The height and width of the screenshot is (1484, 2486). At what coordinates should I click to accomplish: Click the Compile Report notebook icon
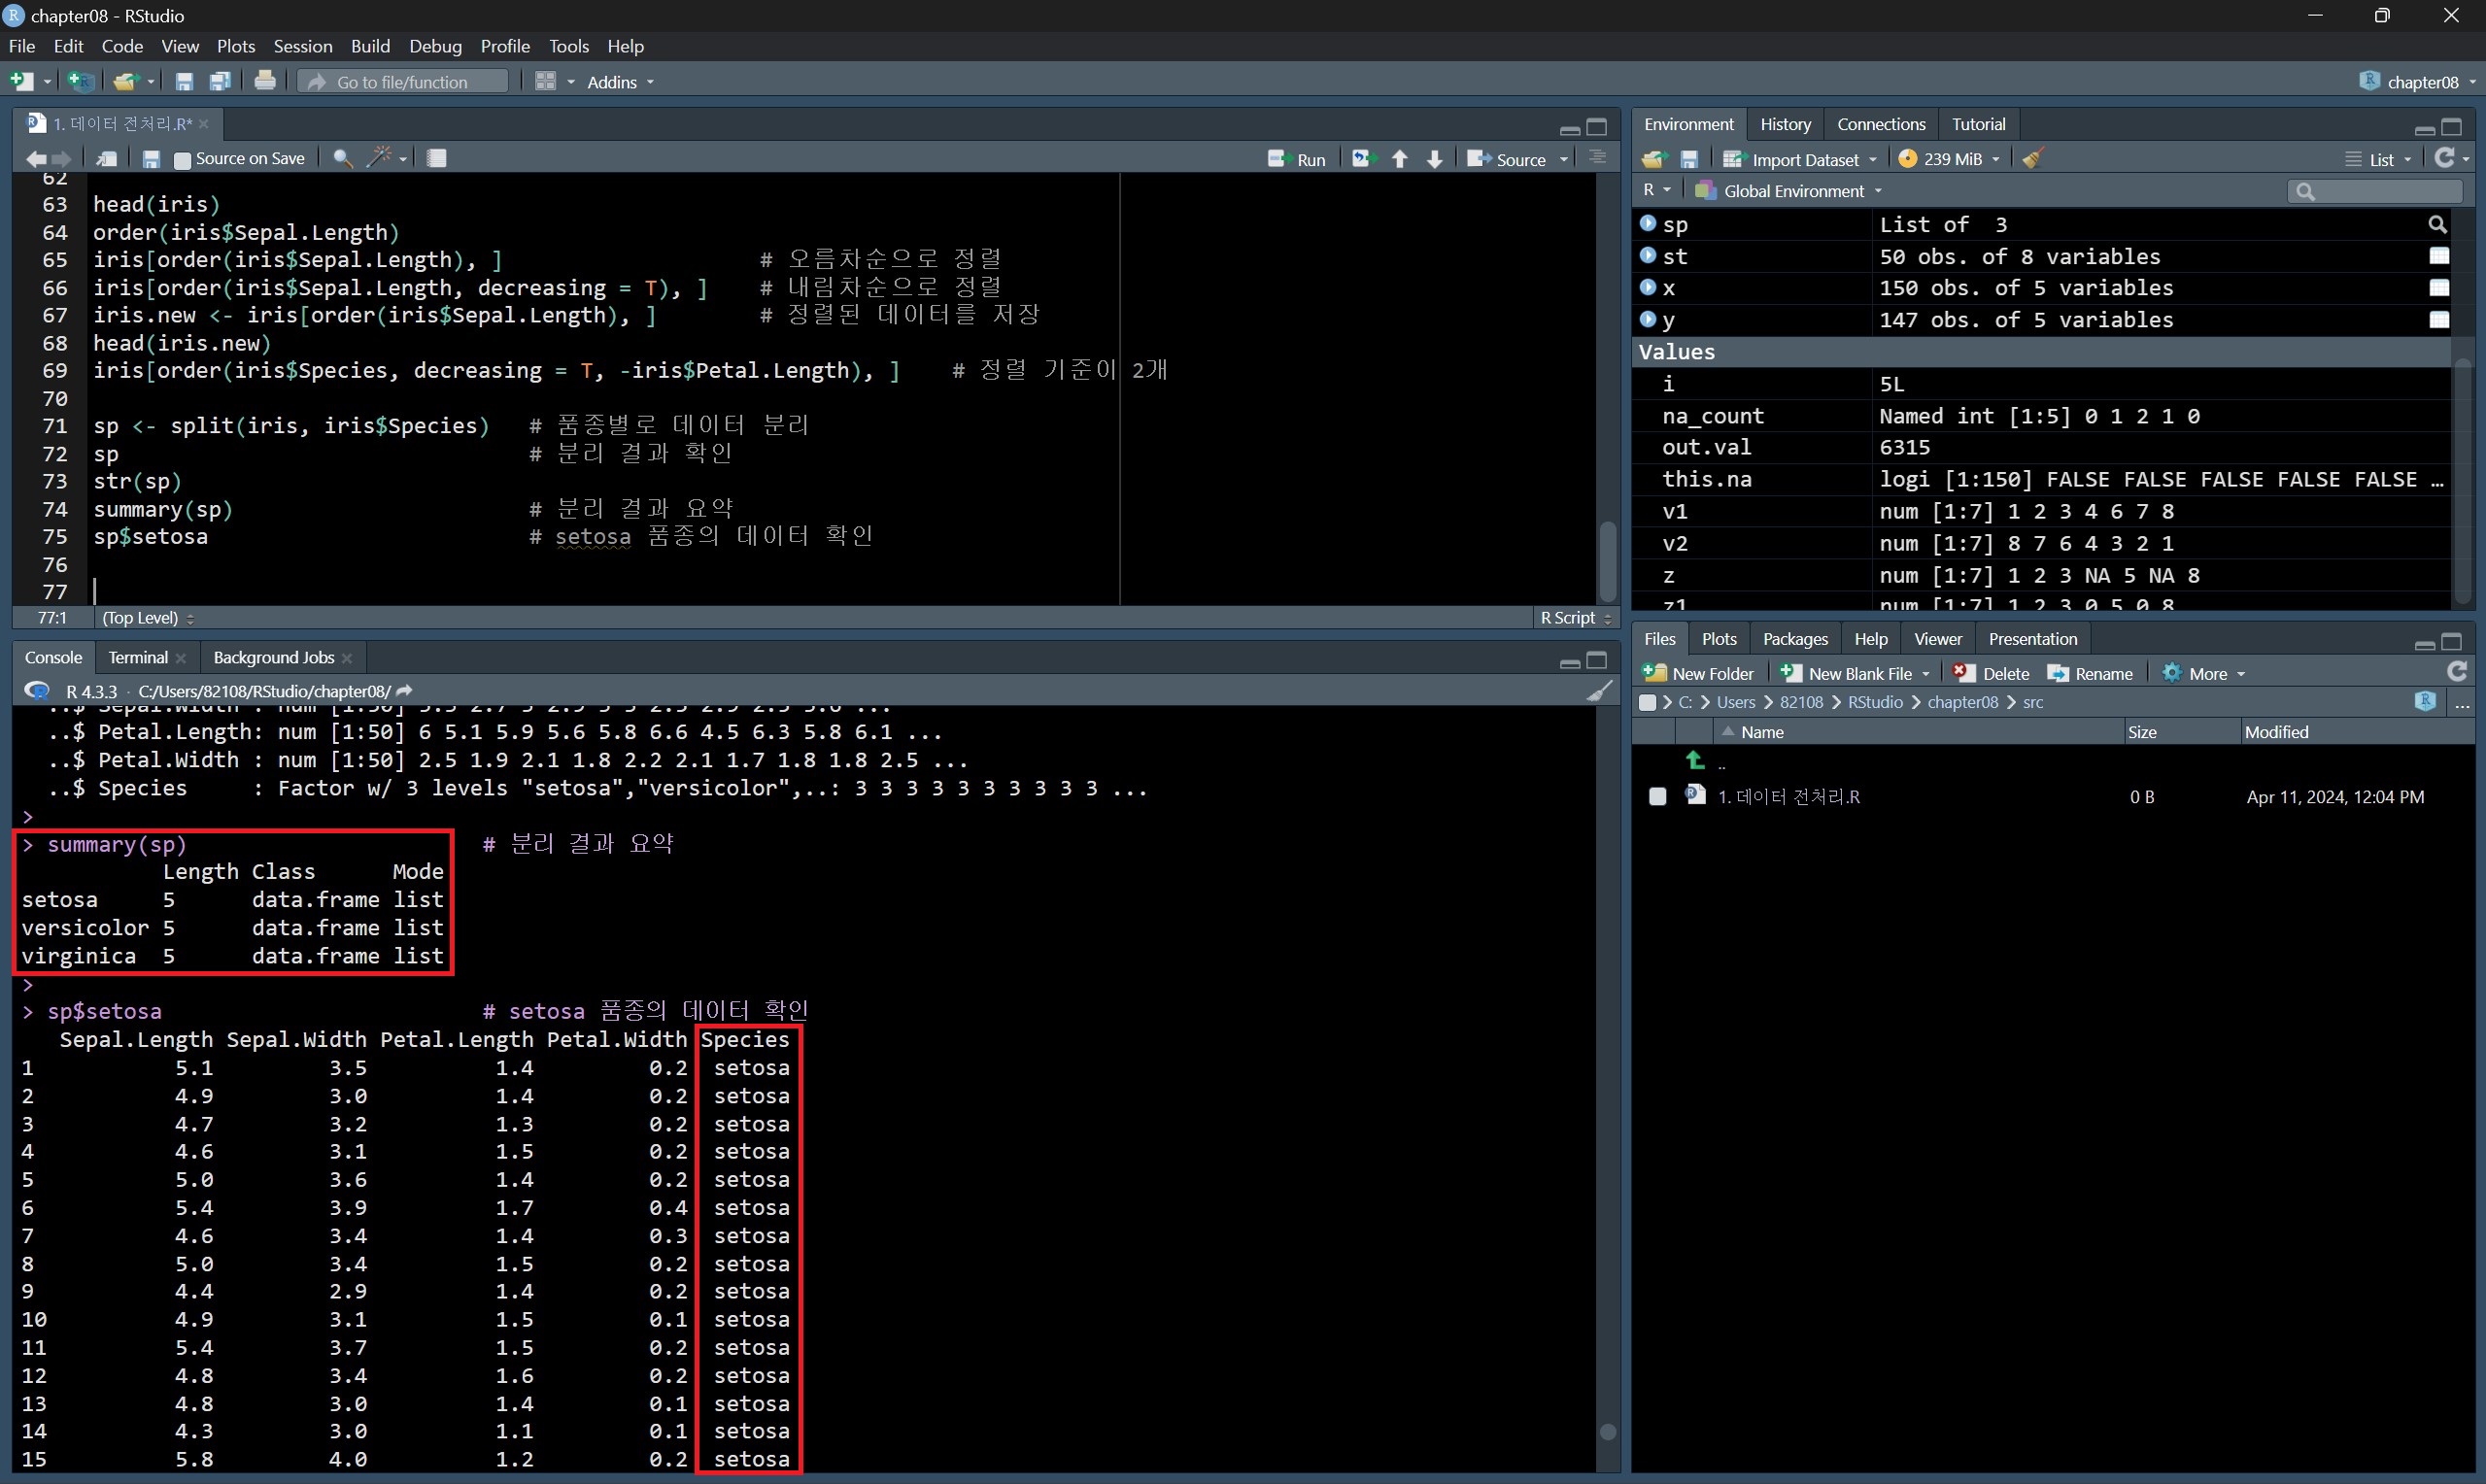437,158
